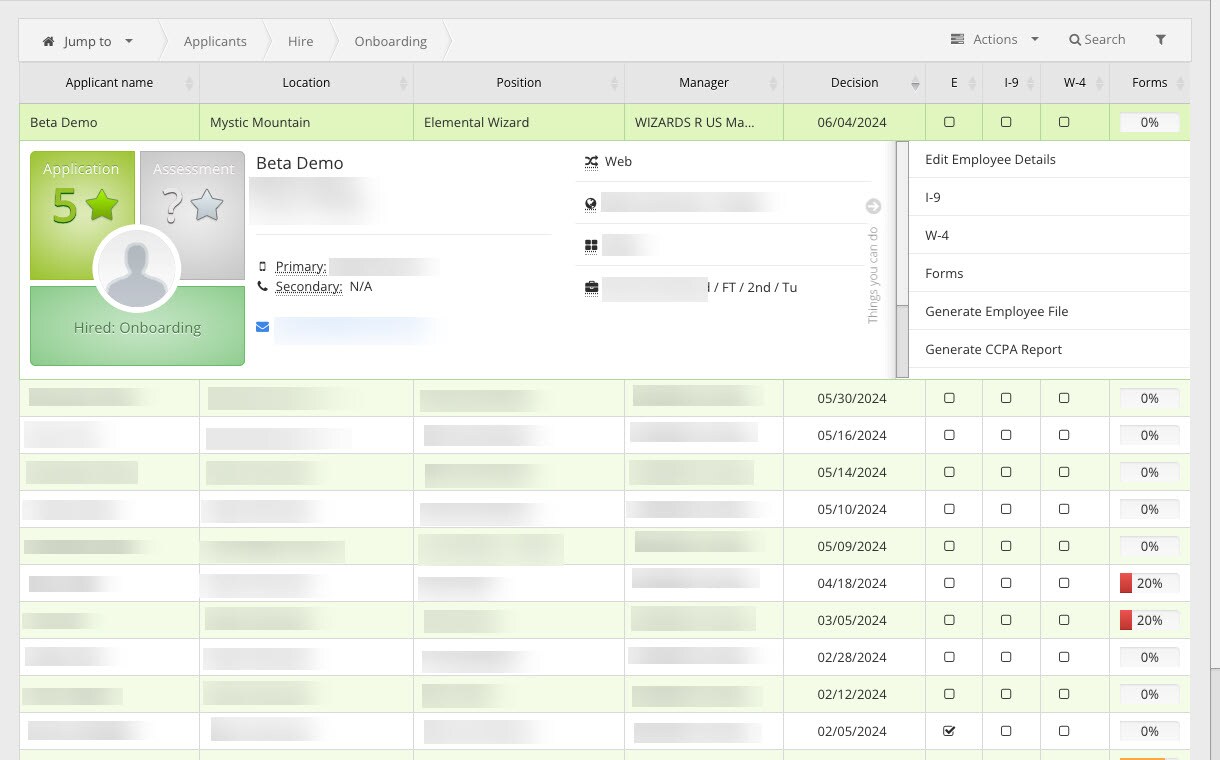The image size is (1220, 760).
Task: Open the Jump to dropdown arrow
Action: tap(129, 42)
